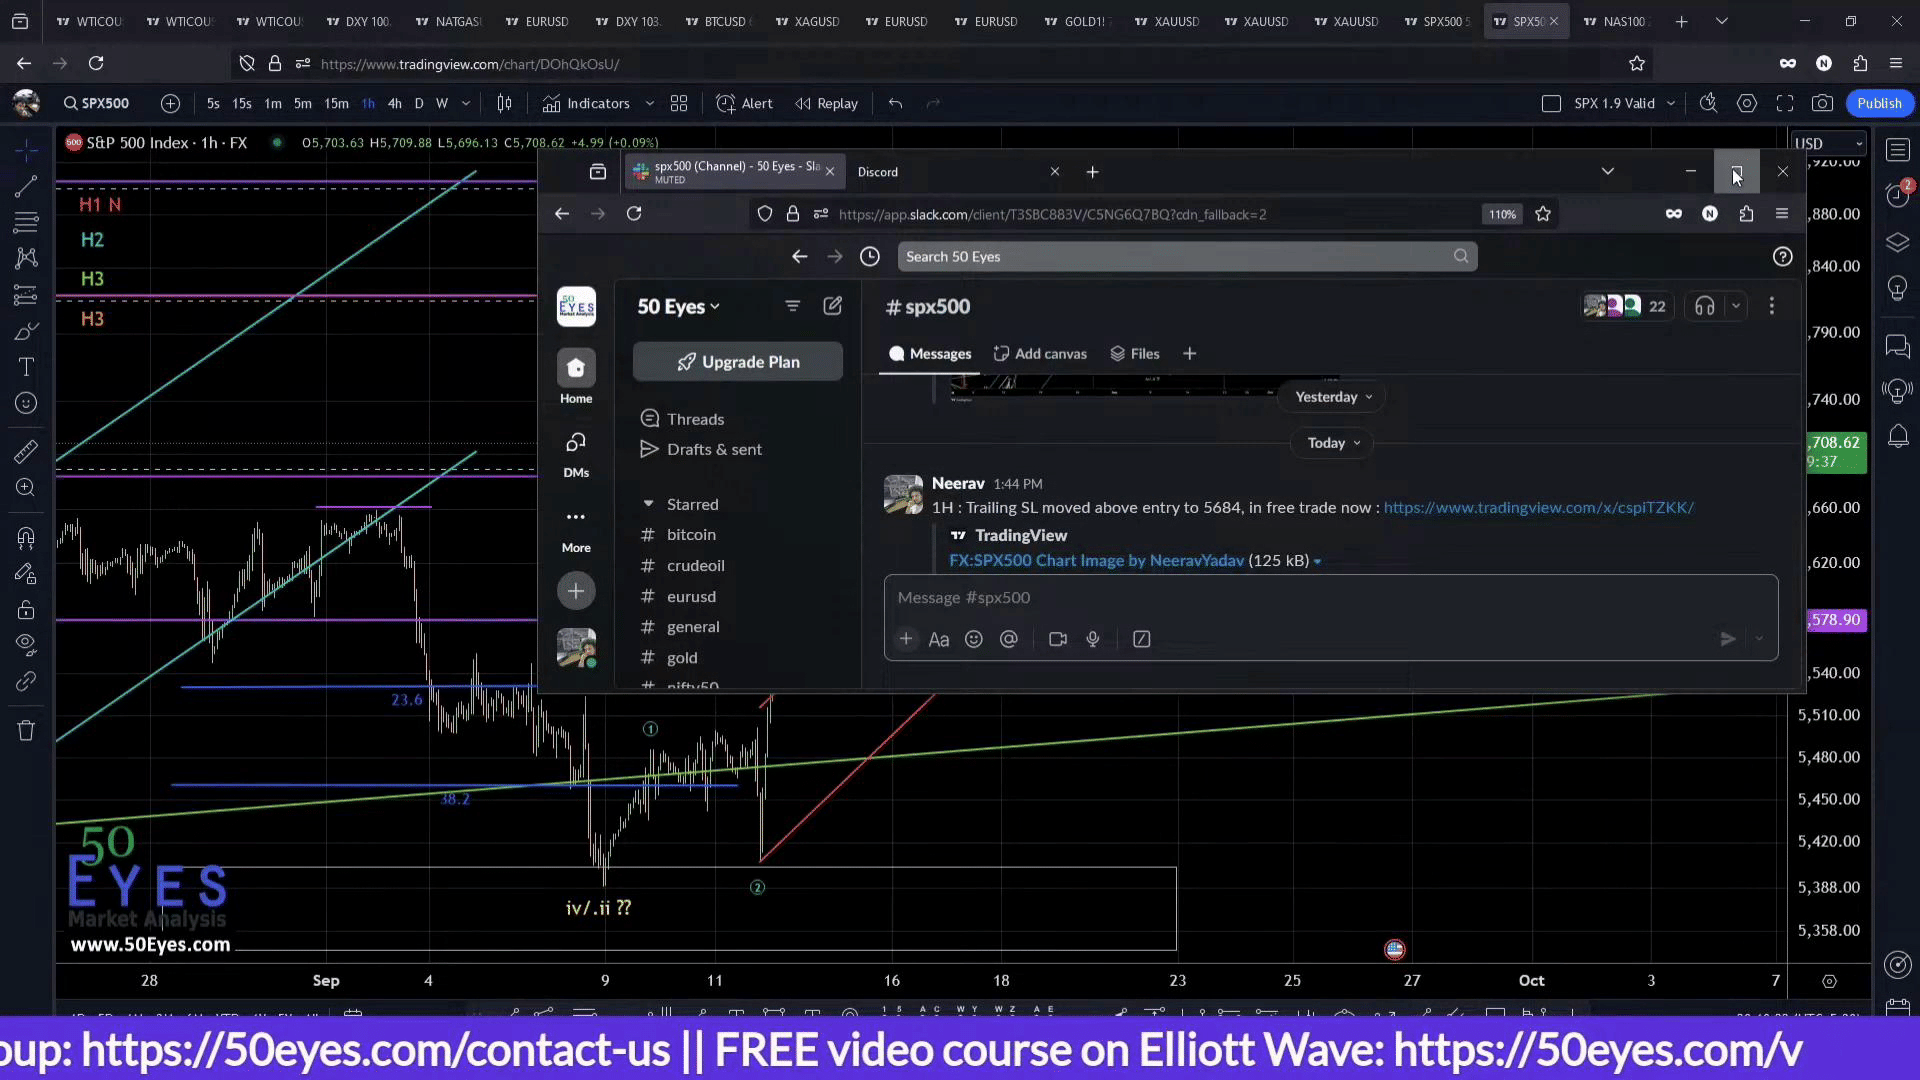Viewport: 1920px width, 1080px height.
Task: Open a new browser tab in TradingView window
Action: pos(1682,21)
